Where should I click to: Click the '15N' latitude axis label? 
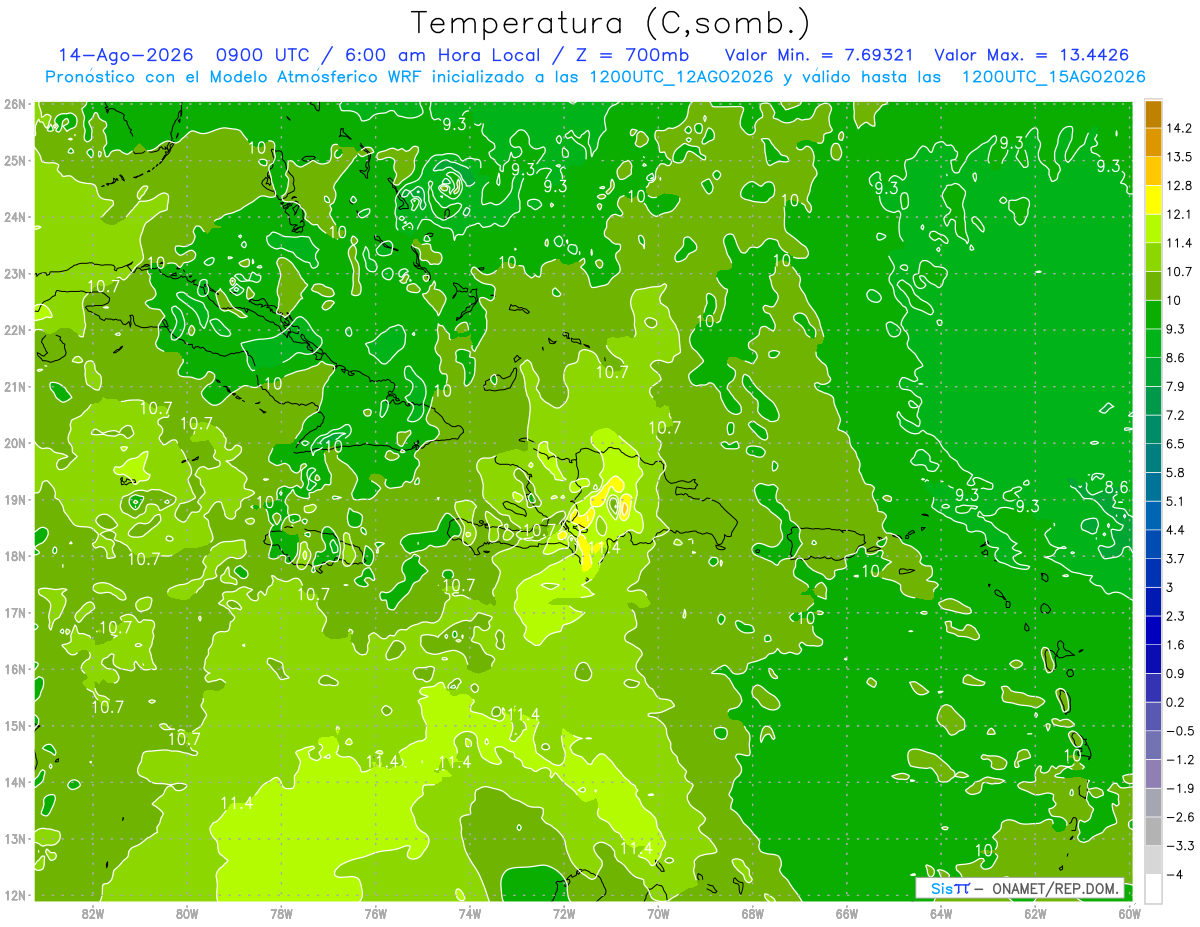pos(15,725)
